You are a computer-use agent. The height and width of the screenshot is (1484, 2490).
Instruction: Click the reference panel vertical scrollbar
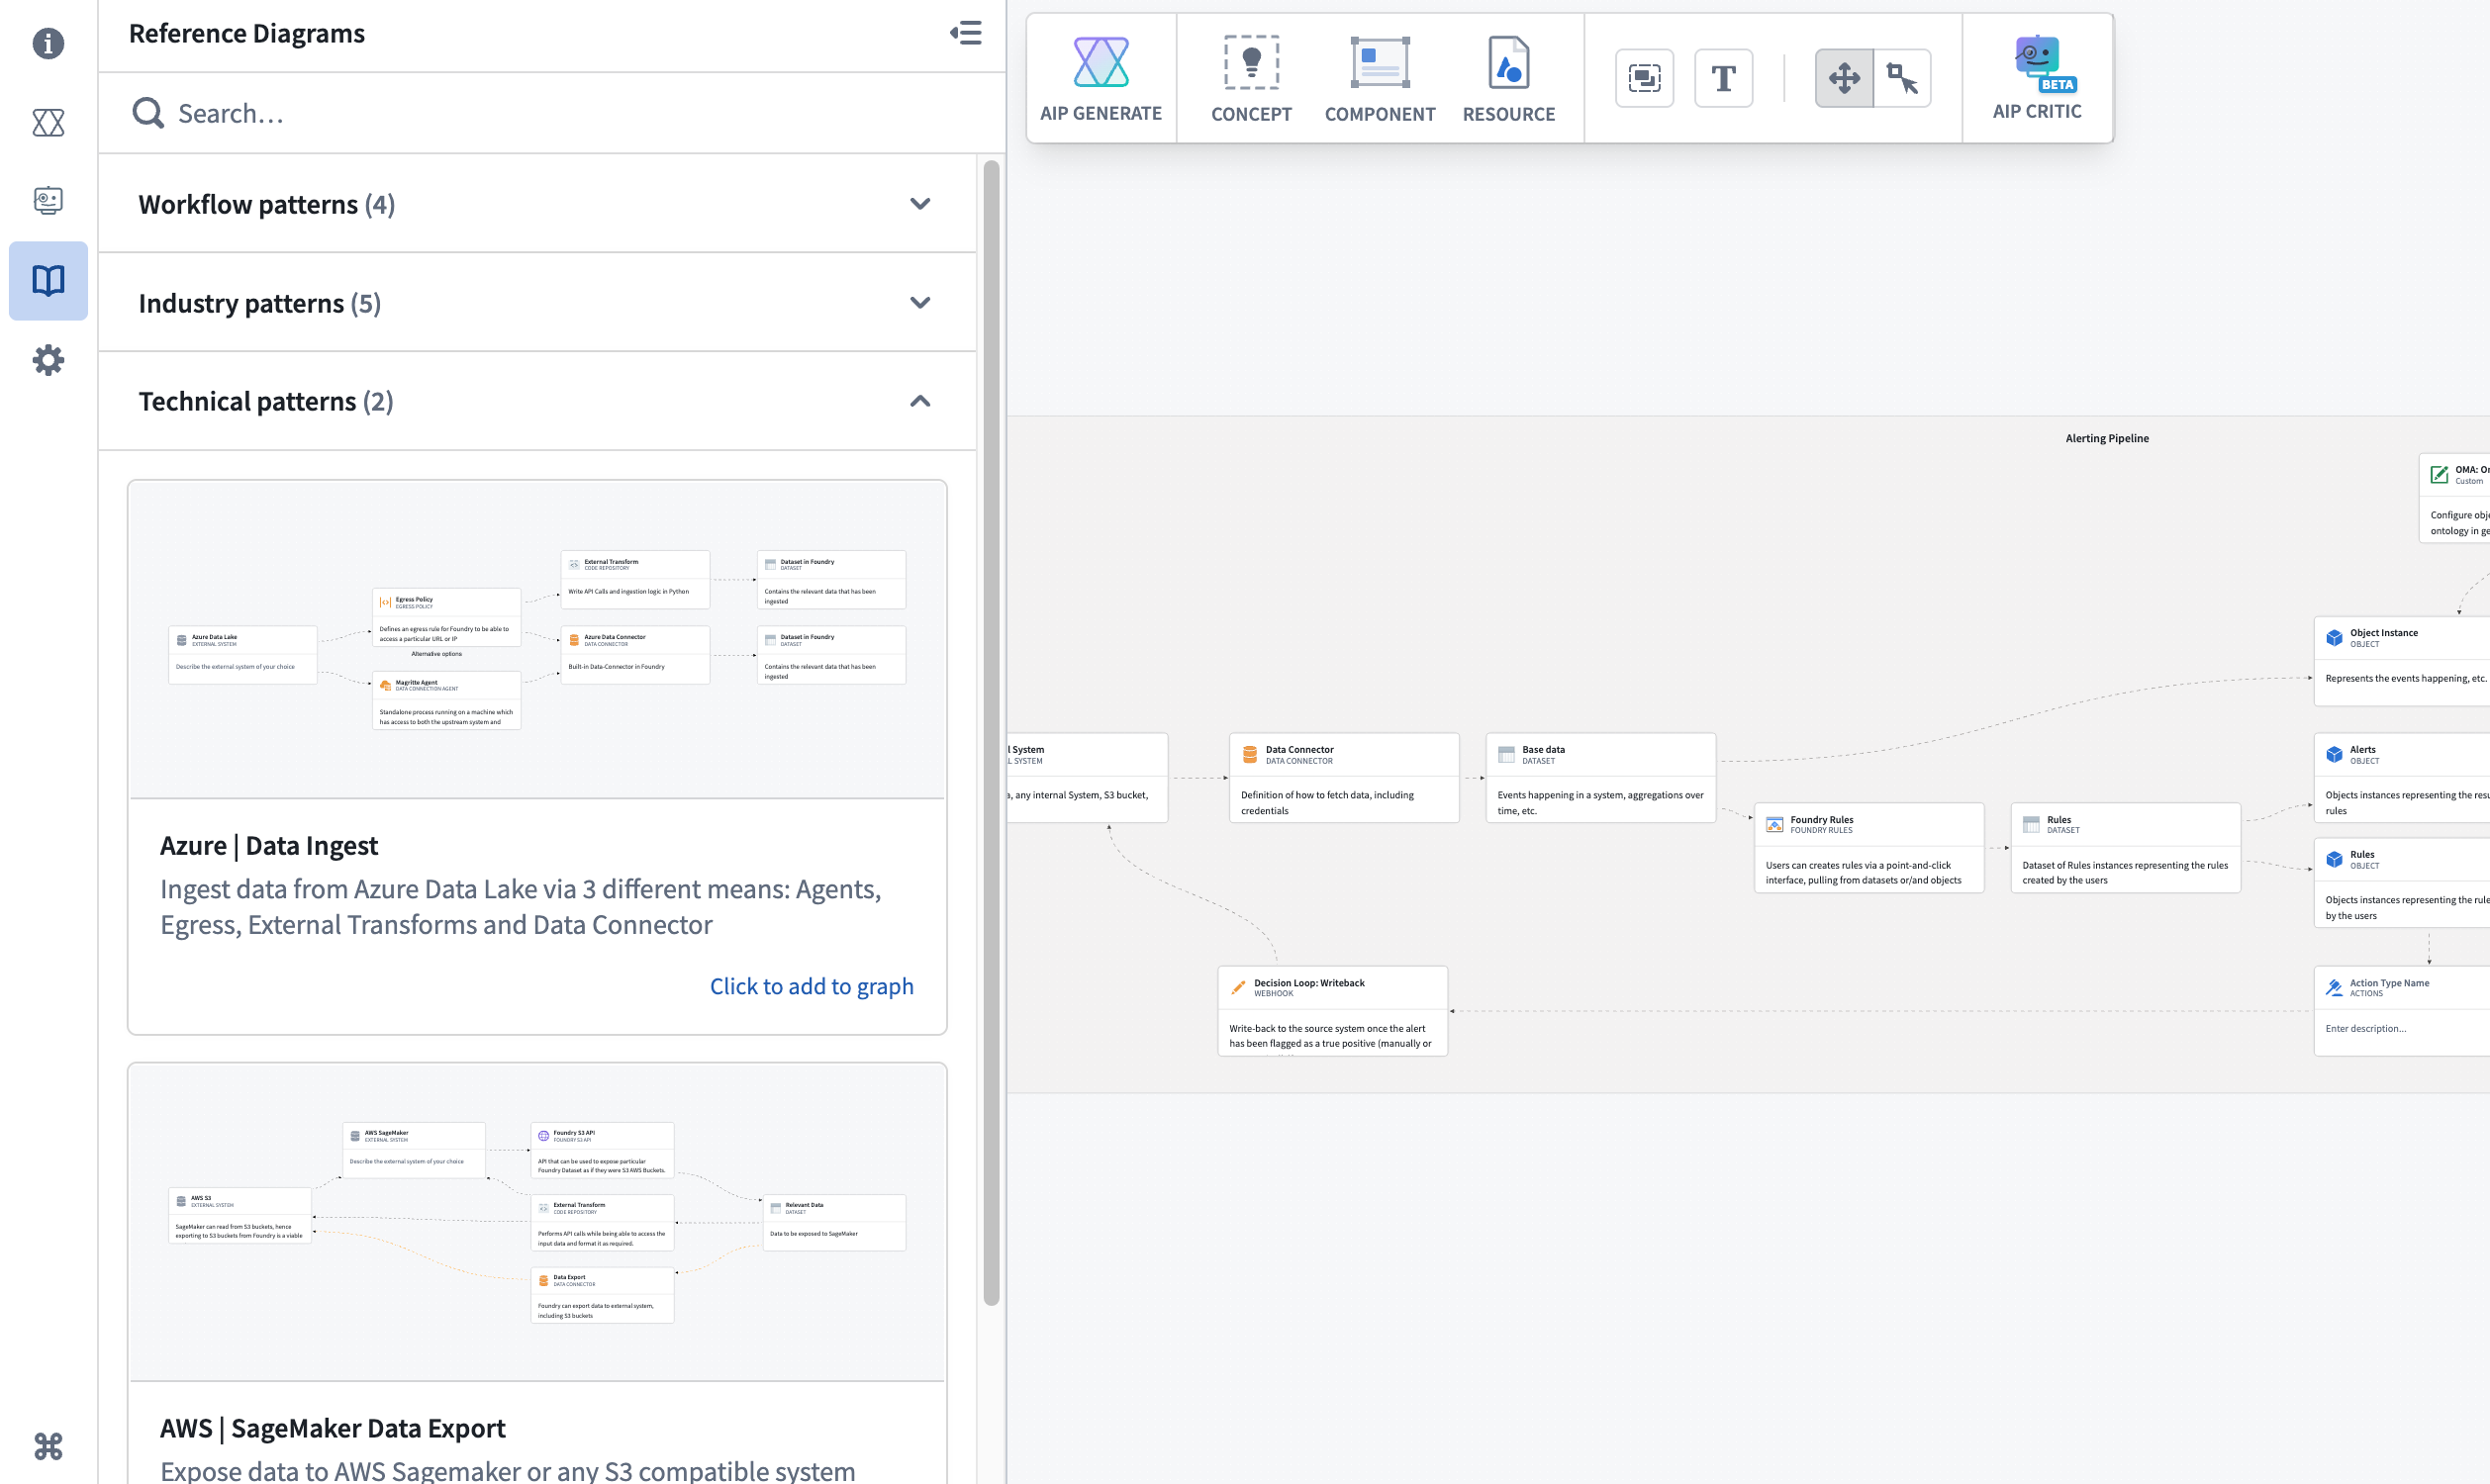(991, 732)
